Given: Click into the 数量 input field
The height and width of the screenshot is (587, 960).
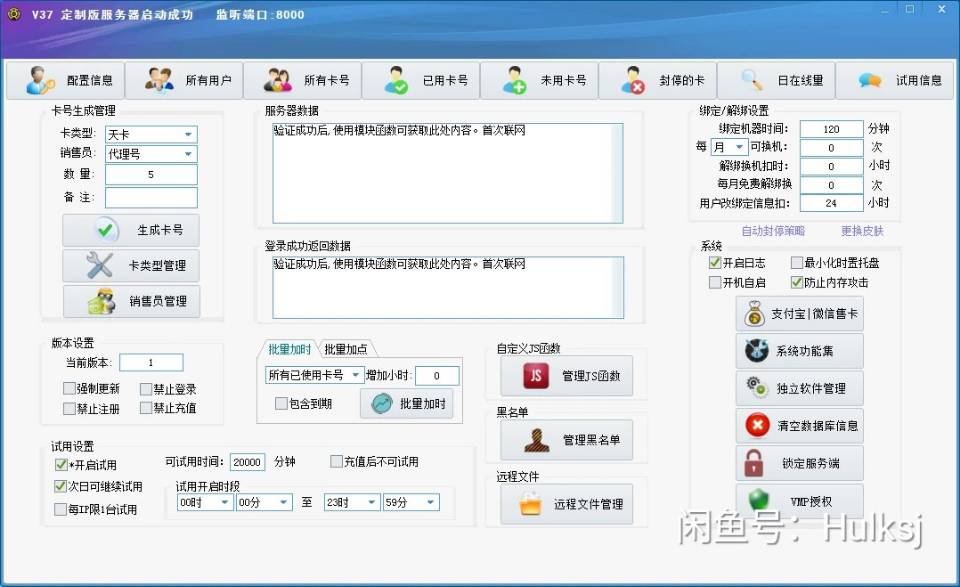Looking at the screenshot, I should [151, 174].
